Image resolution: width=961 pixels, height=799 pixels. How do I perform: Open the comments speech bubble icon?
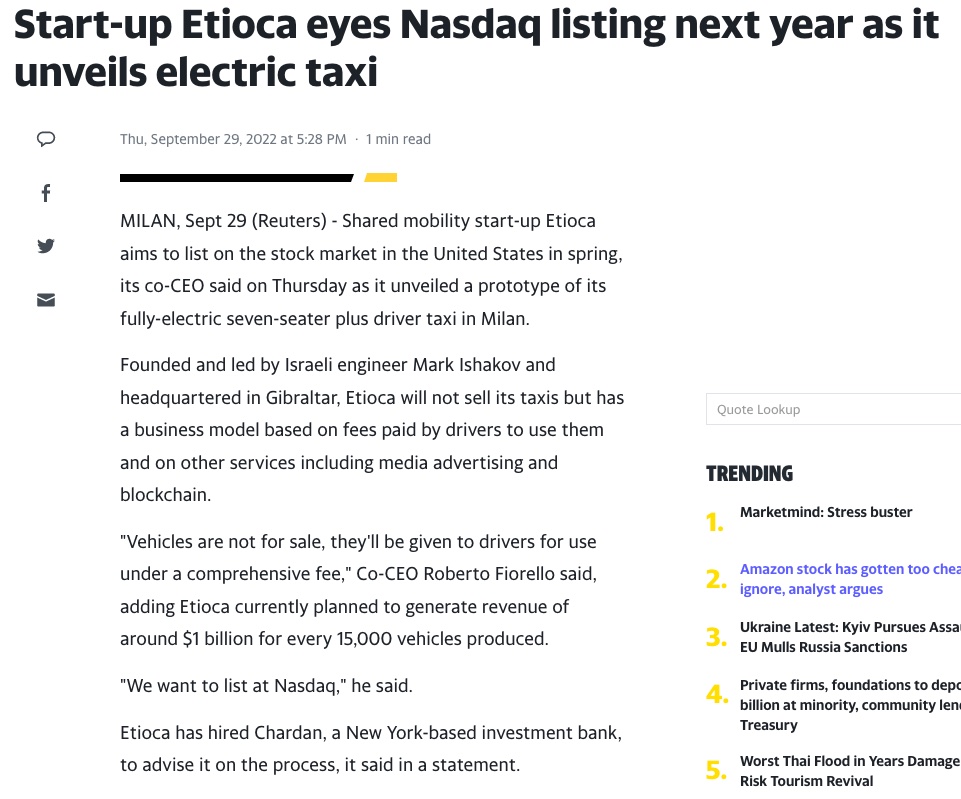(x=46, y=139)
